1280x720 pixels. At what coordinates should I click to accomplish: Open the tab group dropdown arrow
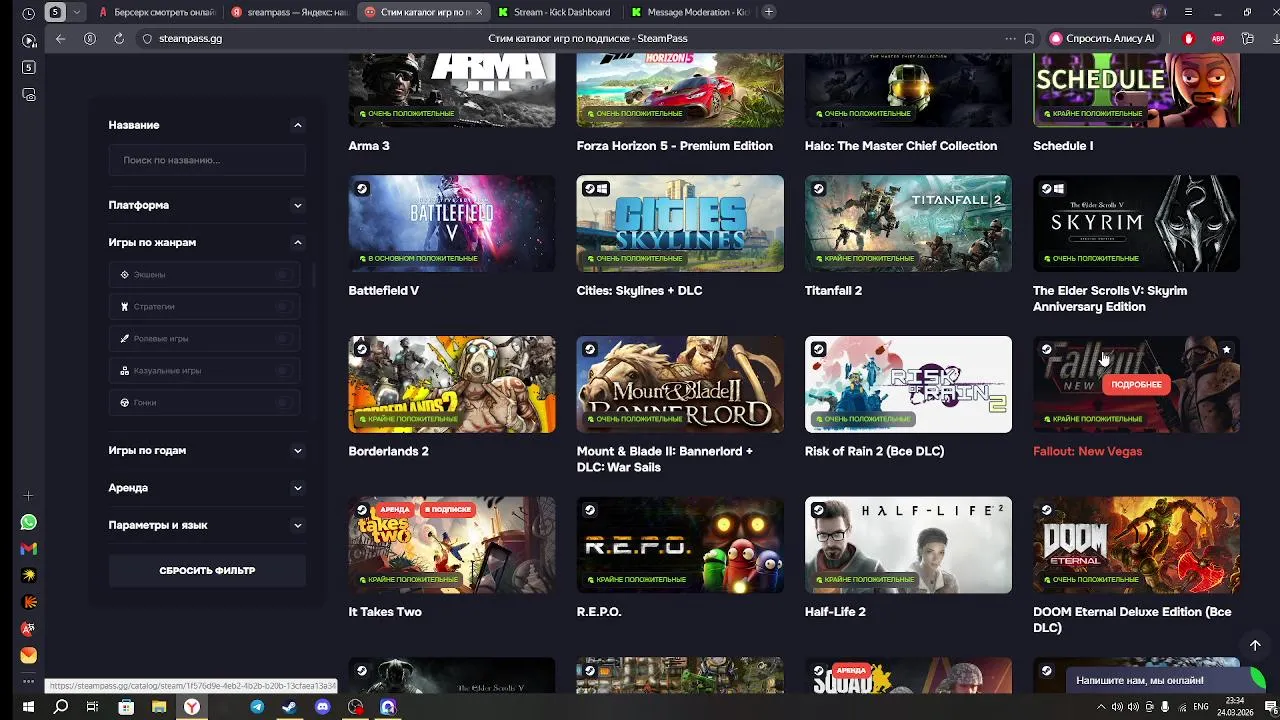[76, 12]
